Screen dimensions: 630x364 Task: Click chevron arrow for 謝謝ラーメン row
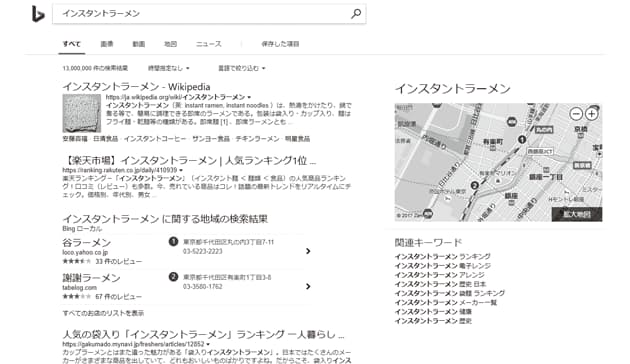coord(308,286)
